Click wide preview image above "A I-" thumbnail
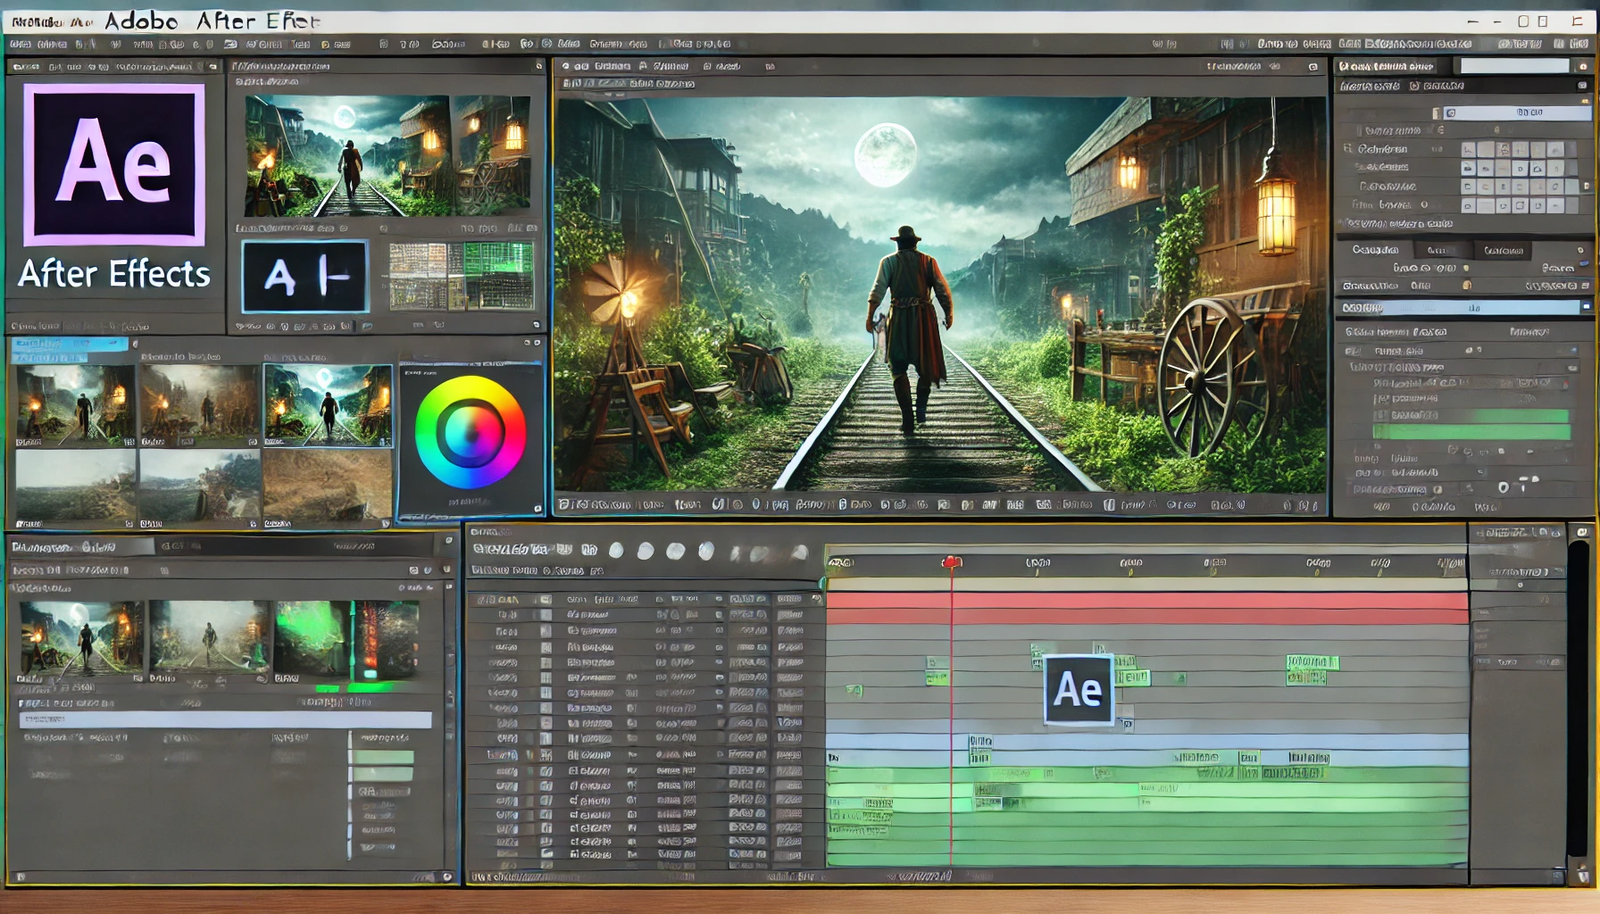 [388, 156]
